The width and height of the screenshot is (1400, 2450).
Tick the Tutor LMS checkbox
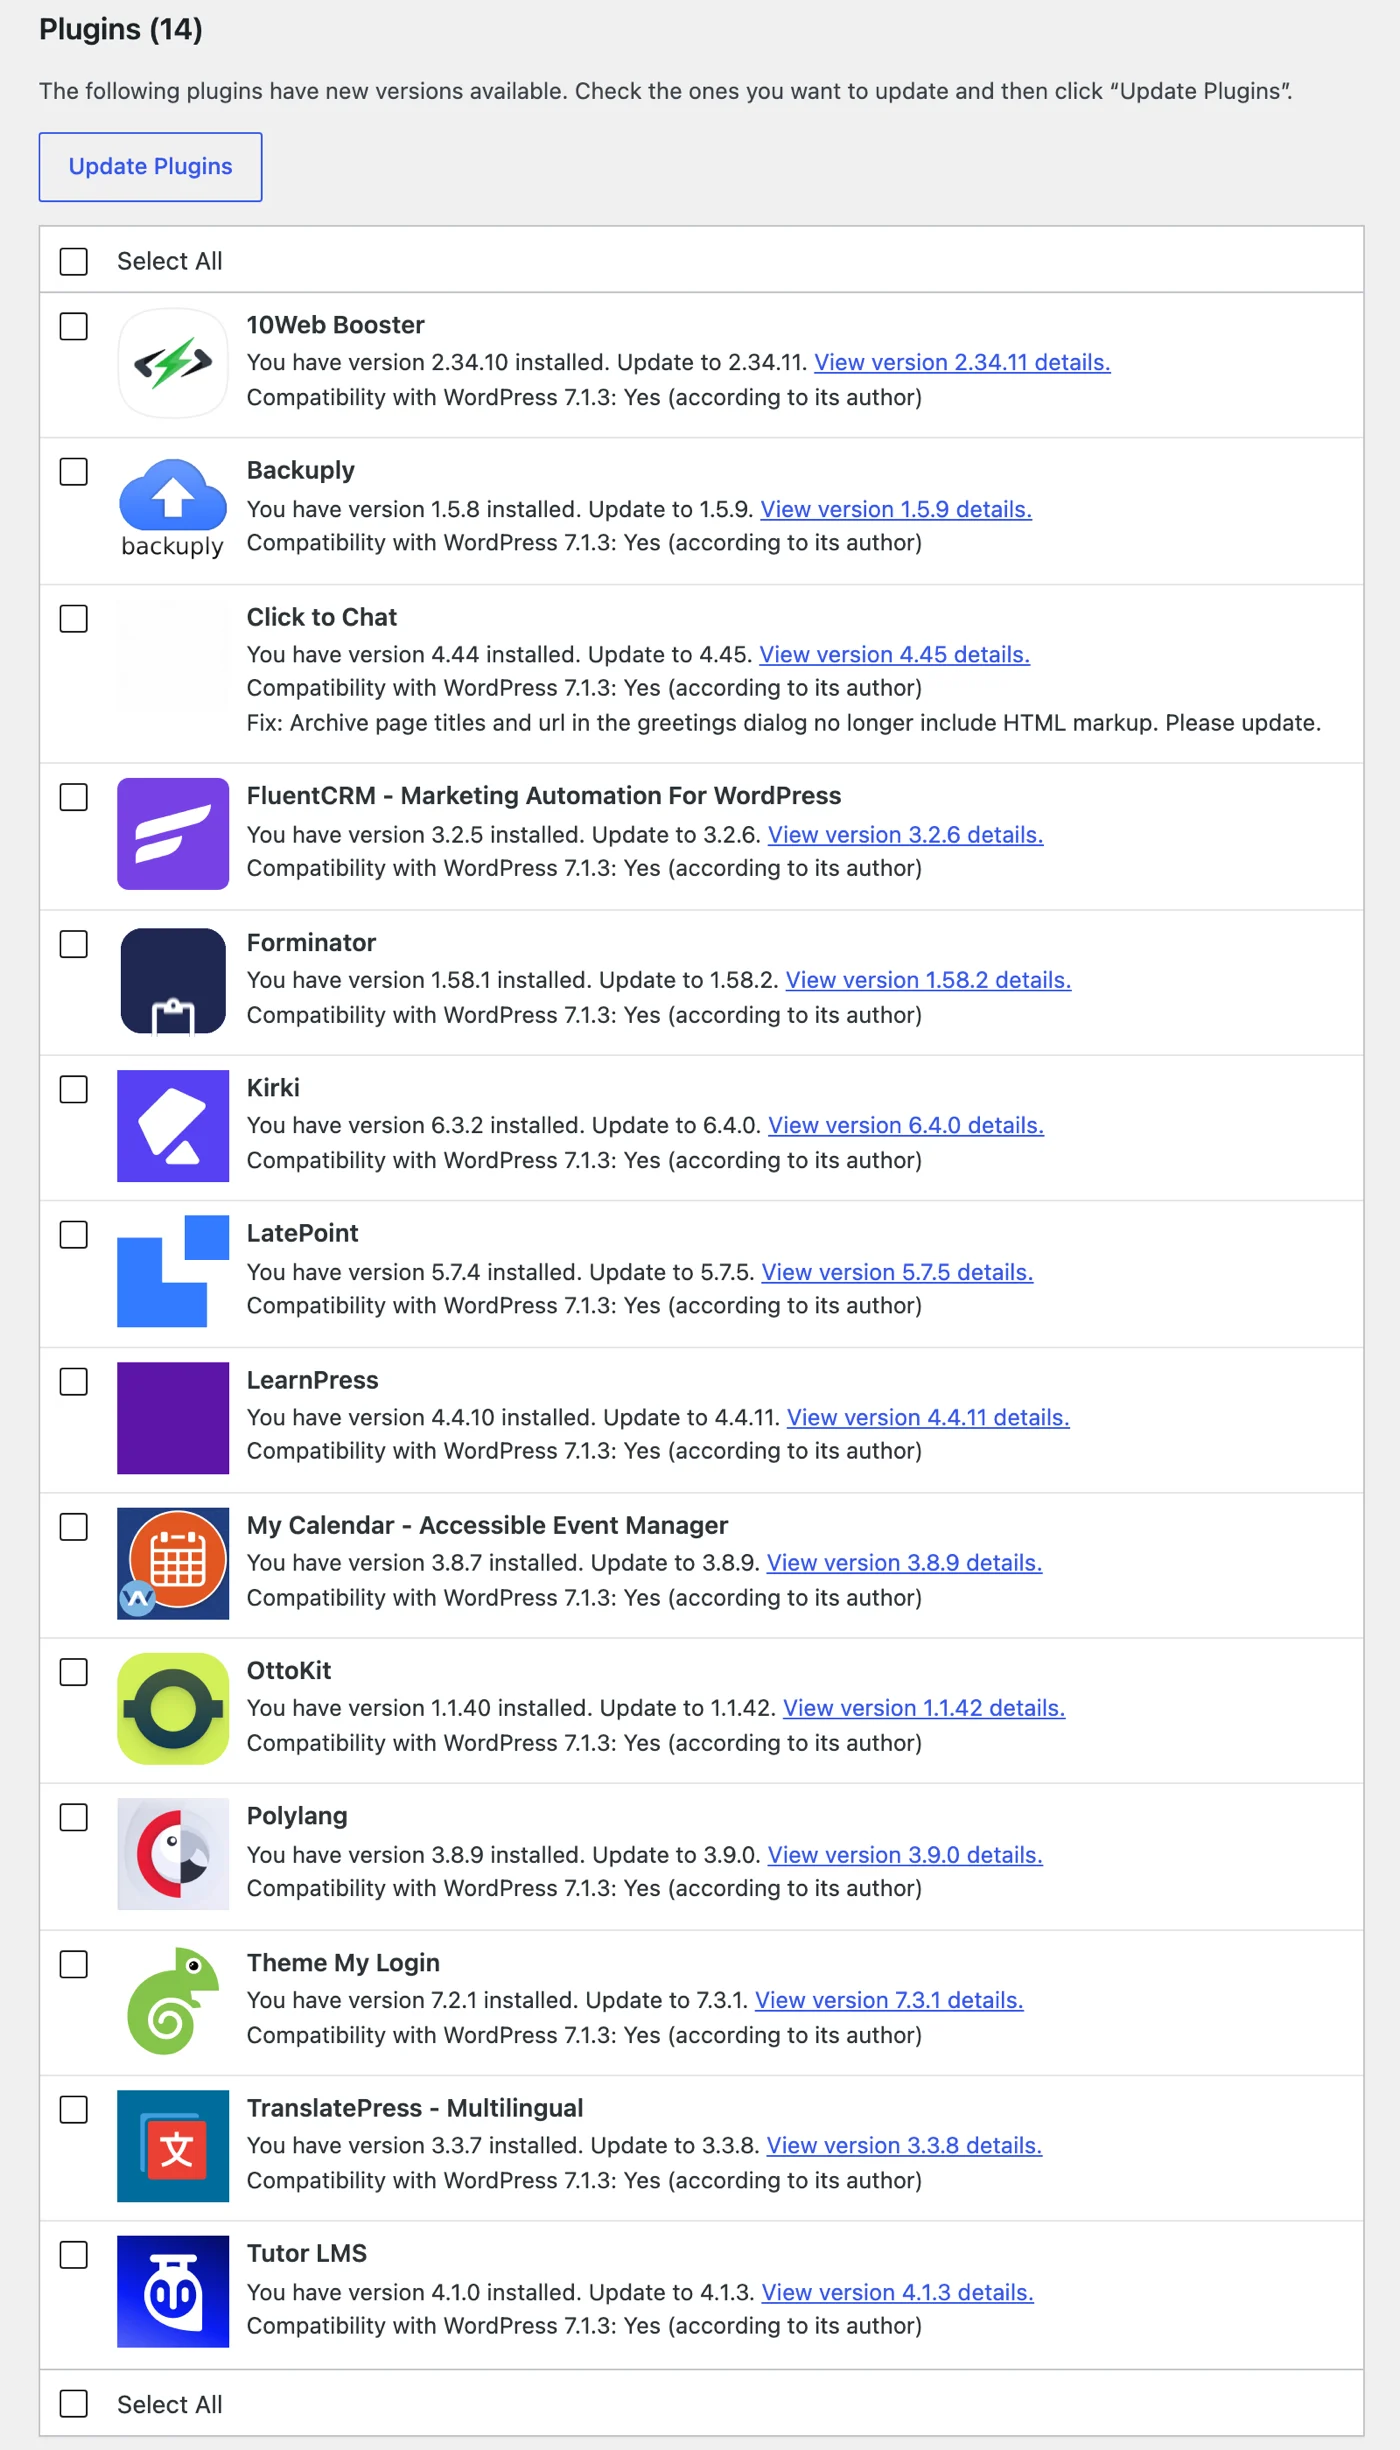pyautogui.click(x=74, y=2255)
